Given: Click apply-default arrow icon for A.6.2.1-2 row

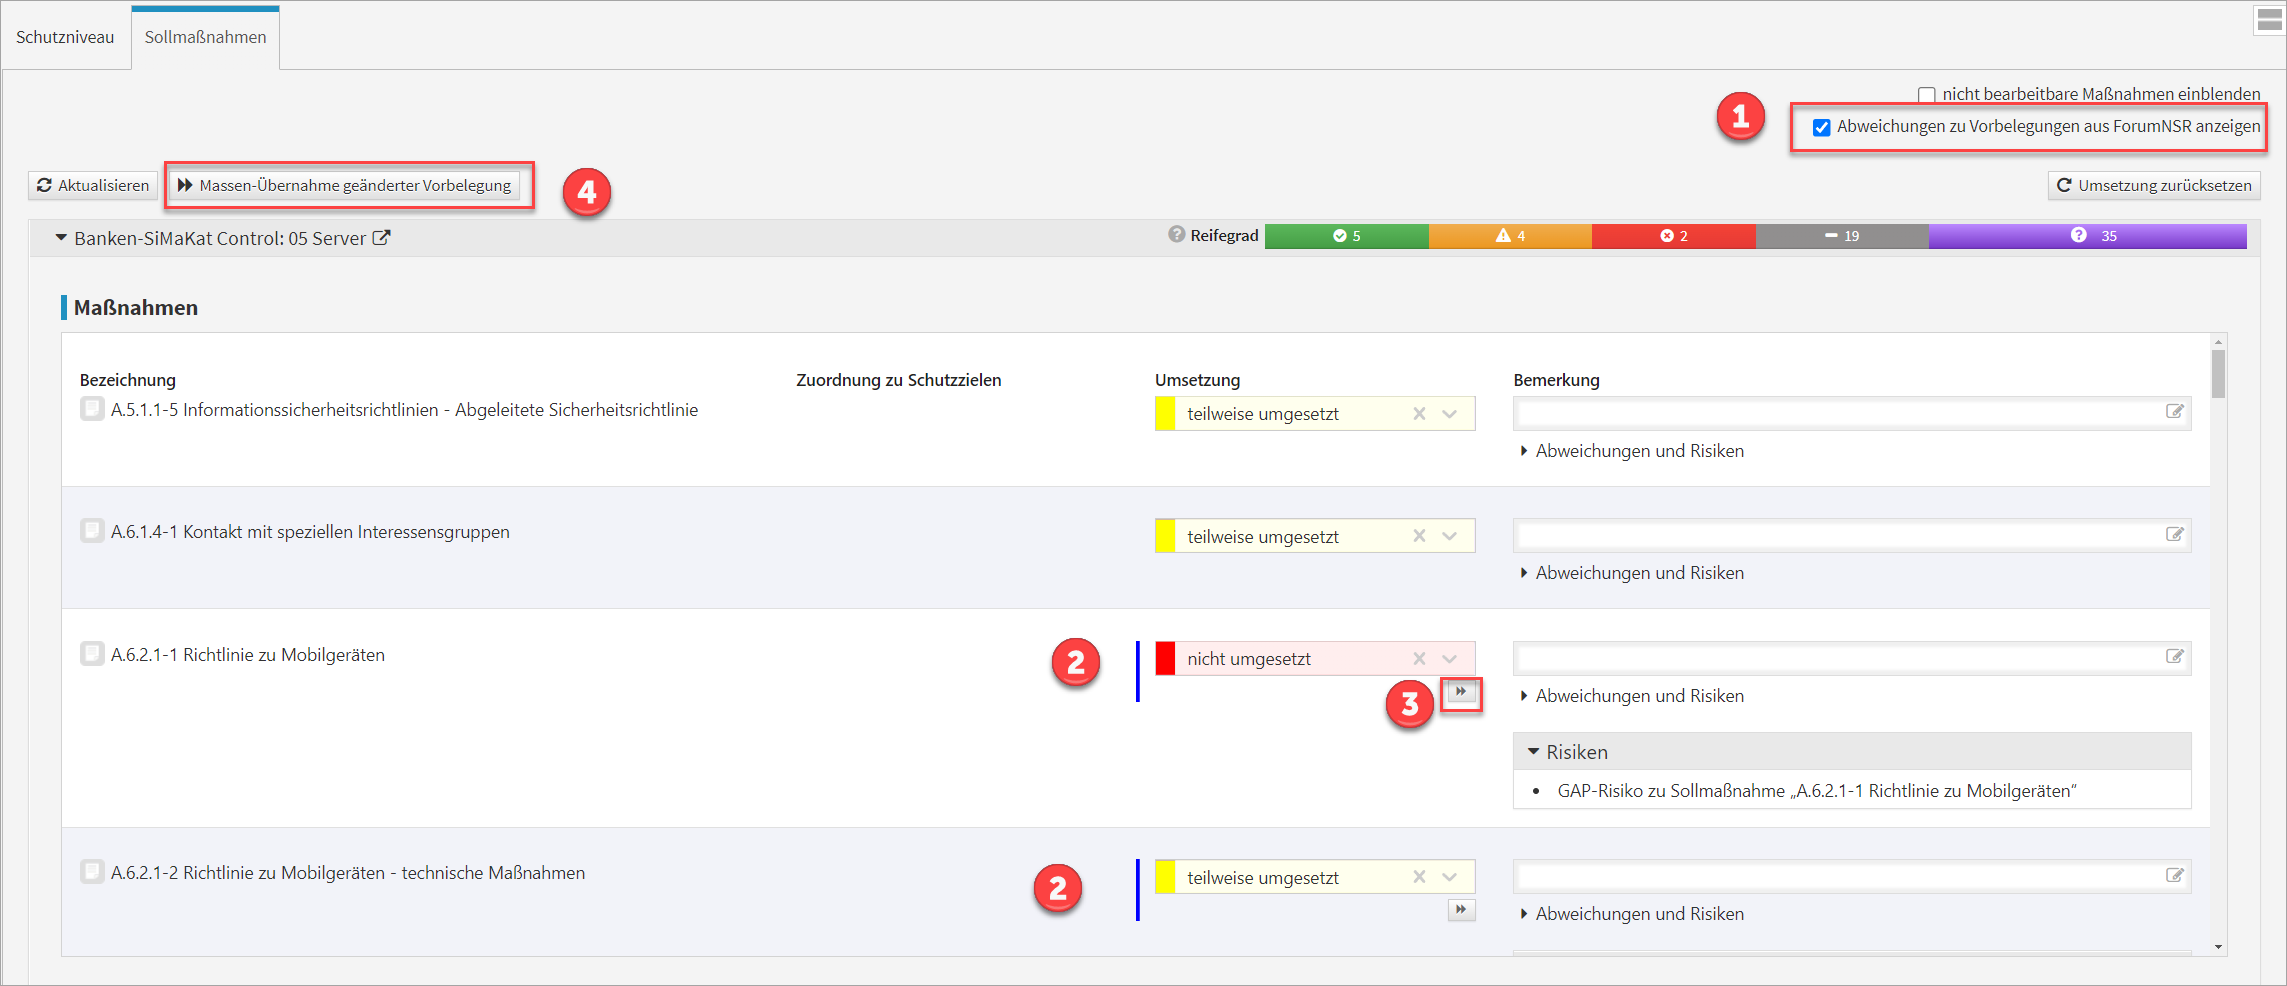Looking at the screenshot, I should click(1461, 910).
